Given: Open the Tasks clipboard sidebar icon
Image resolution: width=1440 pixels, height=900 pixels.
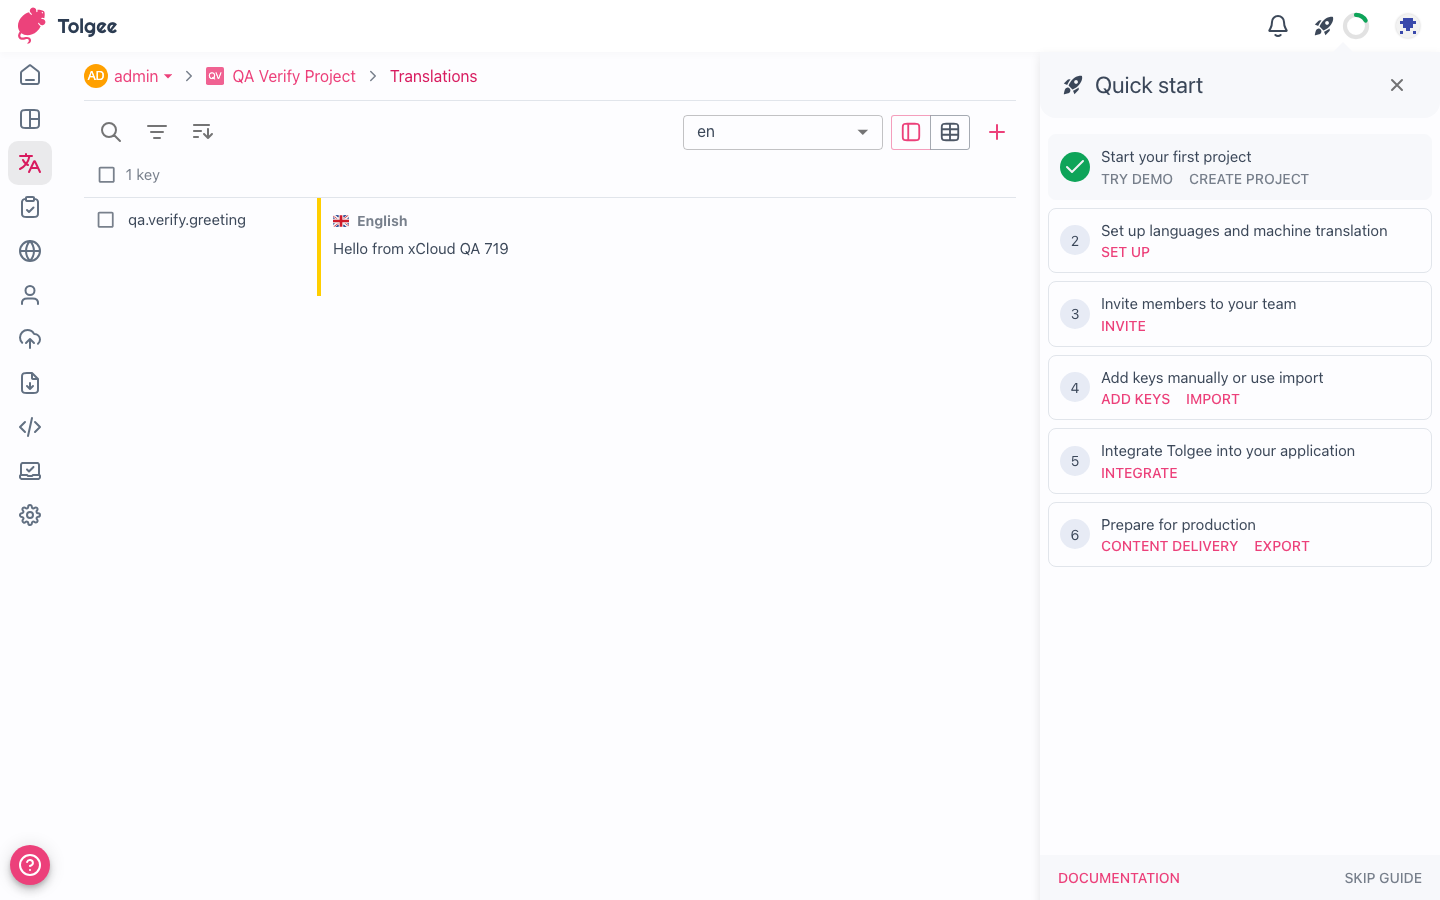Looking at the screenshot, I should [30, 207].
